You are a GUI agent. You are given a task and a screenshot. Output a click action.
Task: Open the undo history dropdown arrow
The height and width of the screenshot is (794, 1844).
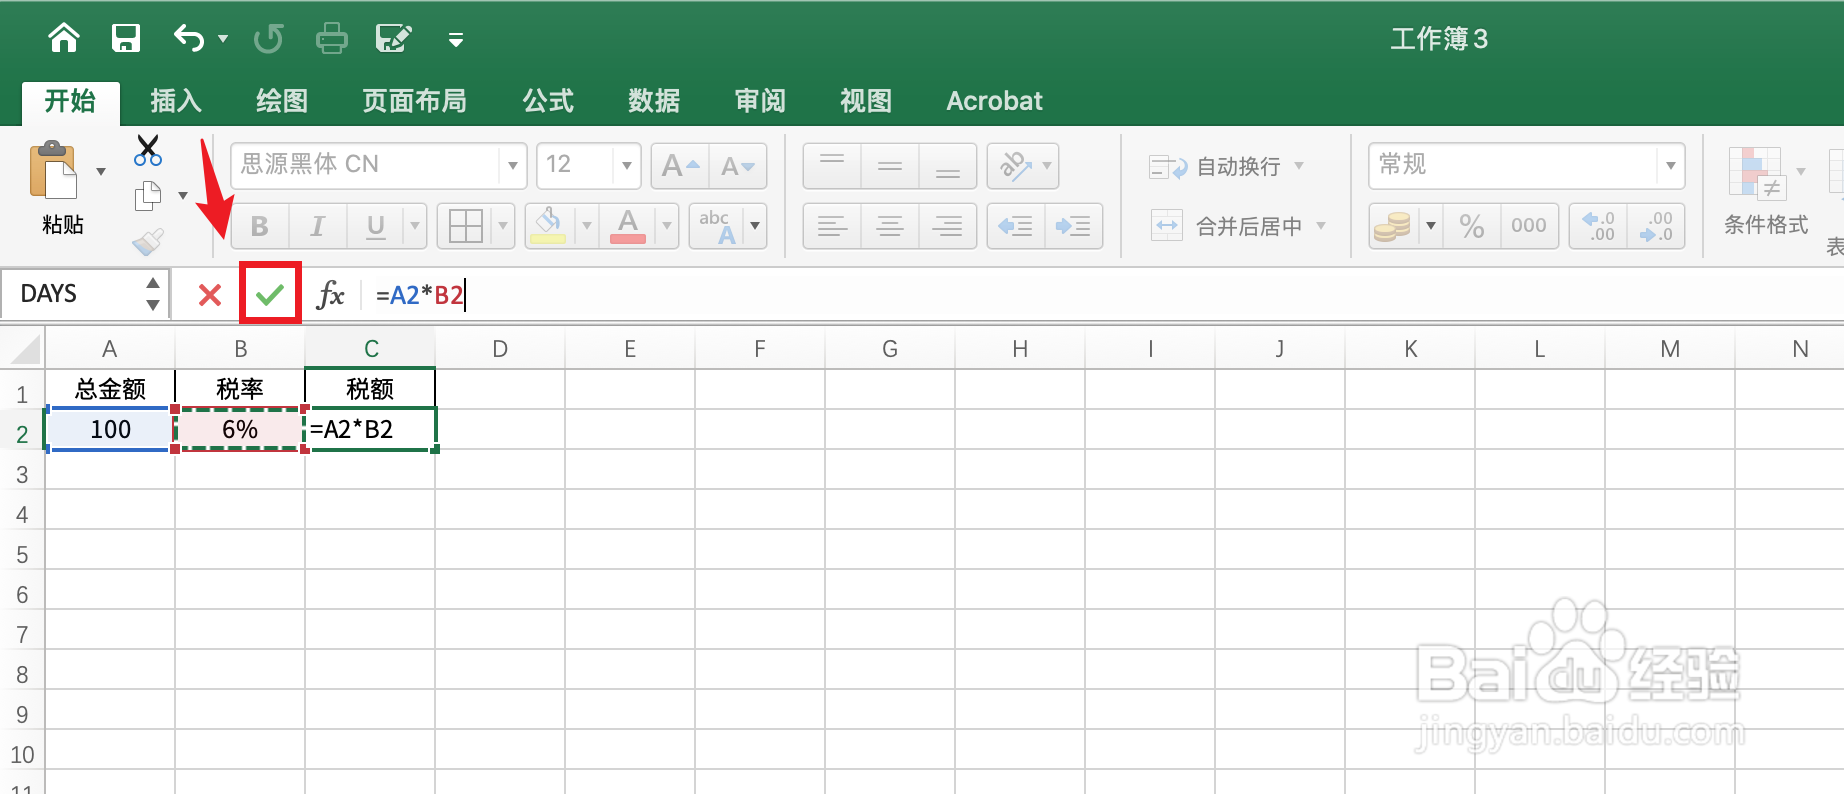pyautogui.click(x=223, y=39)
